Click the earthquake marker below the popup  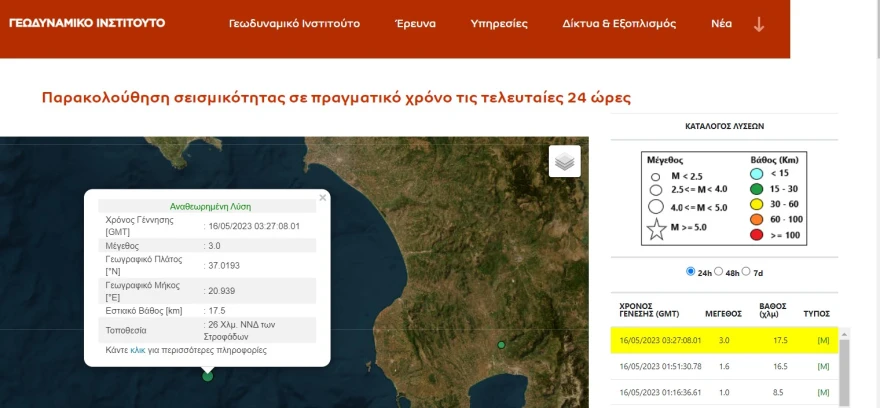[208, 376]
